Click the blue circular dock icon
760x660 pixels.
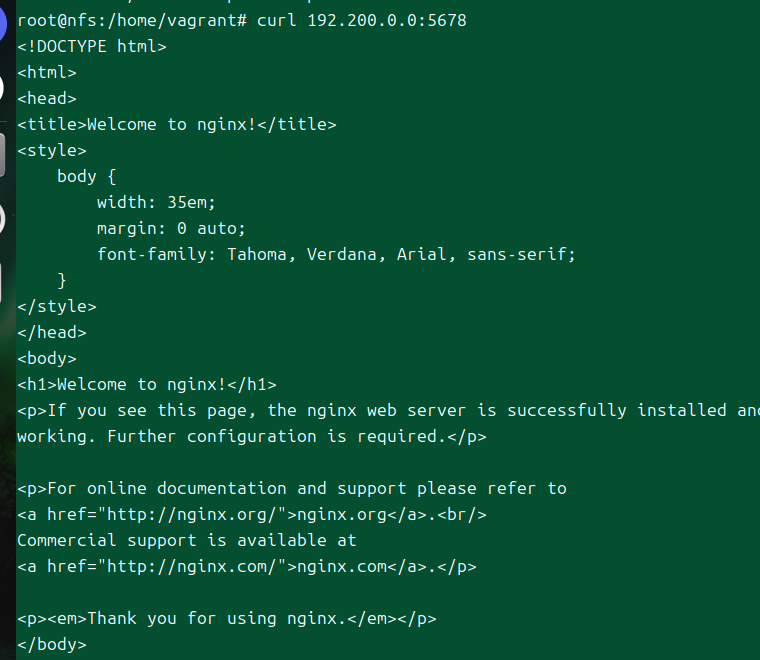pyautogui.click(x=3, y=24)
